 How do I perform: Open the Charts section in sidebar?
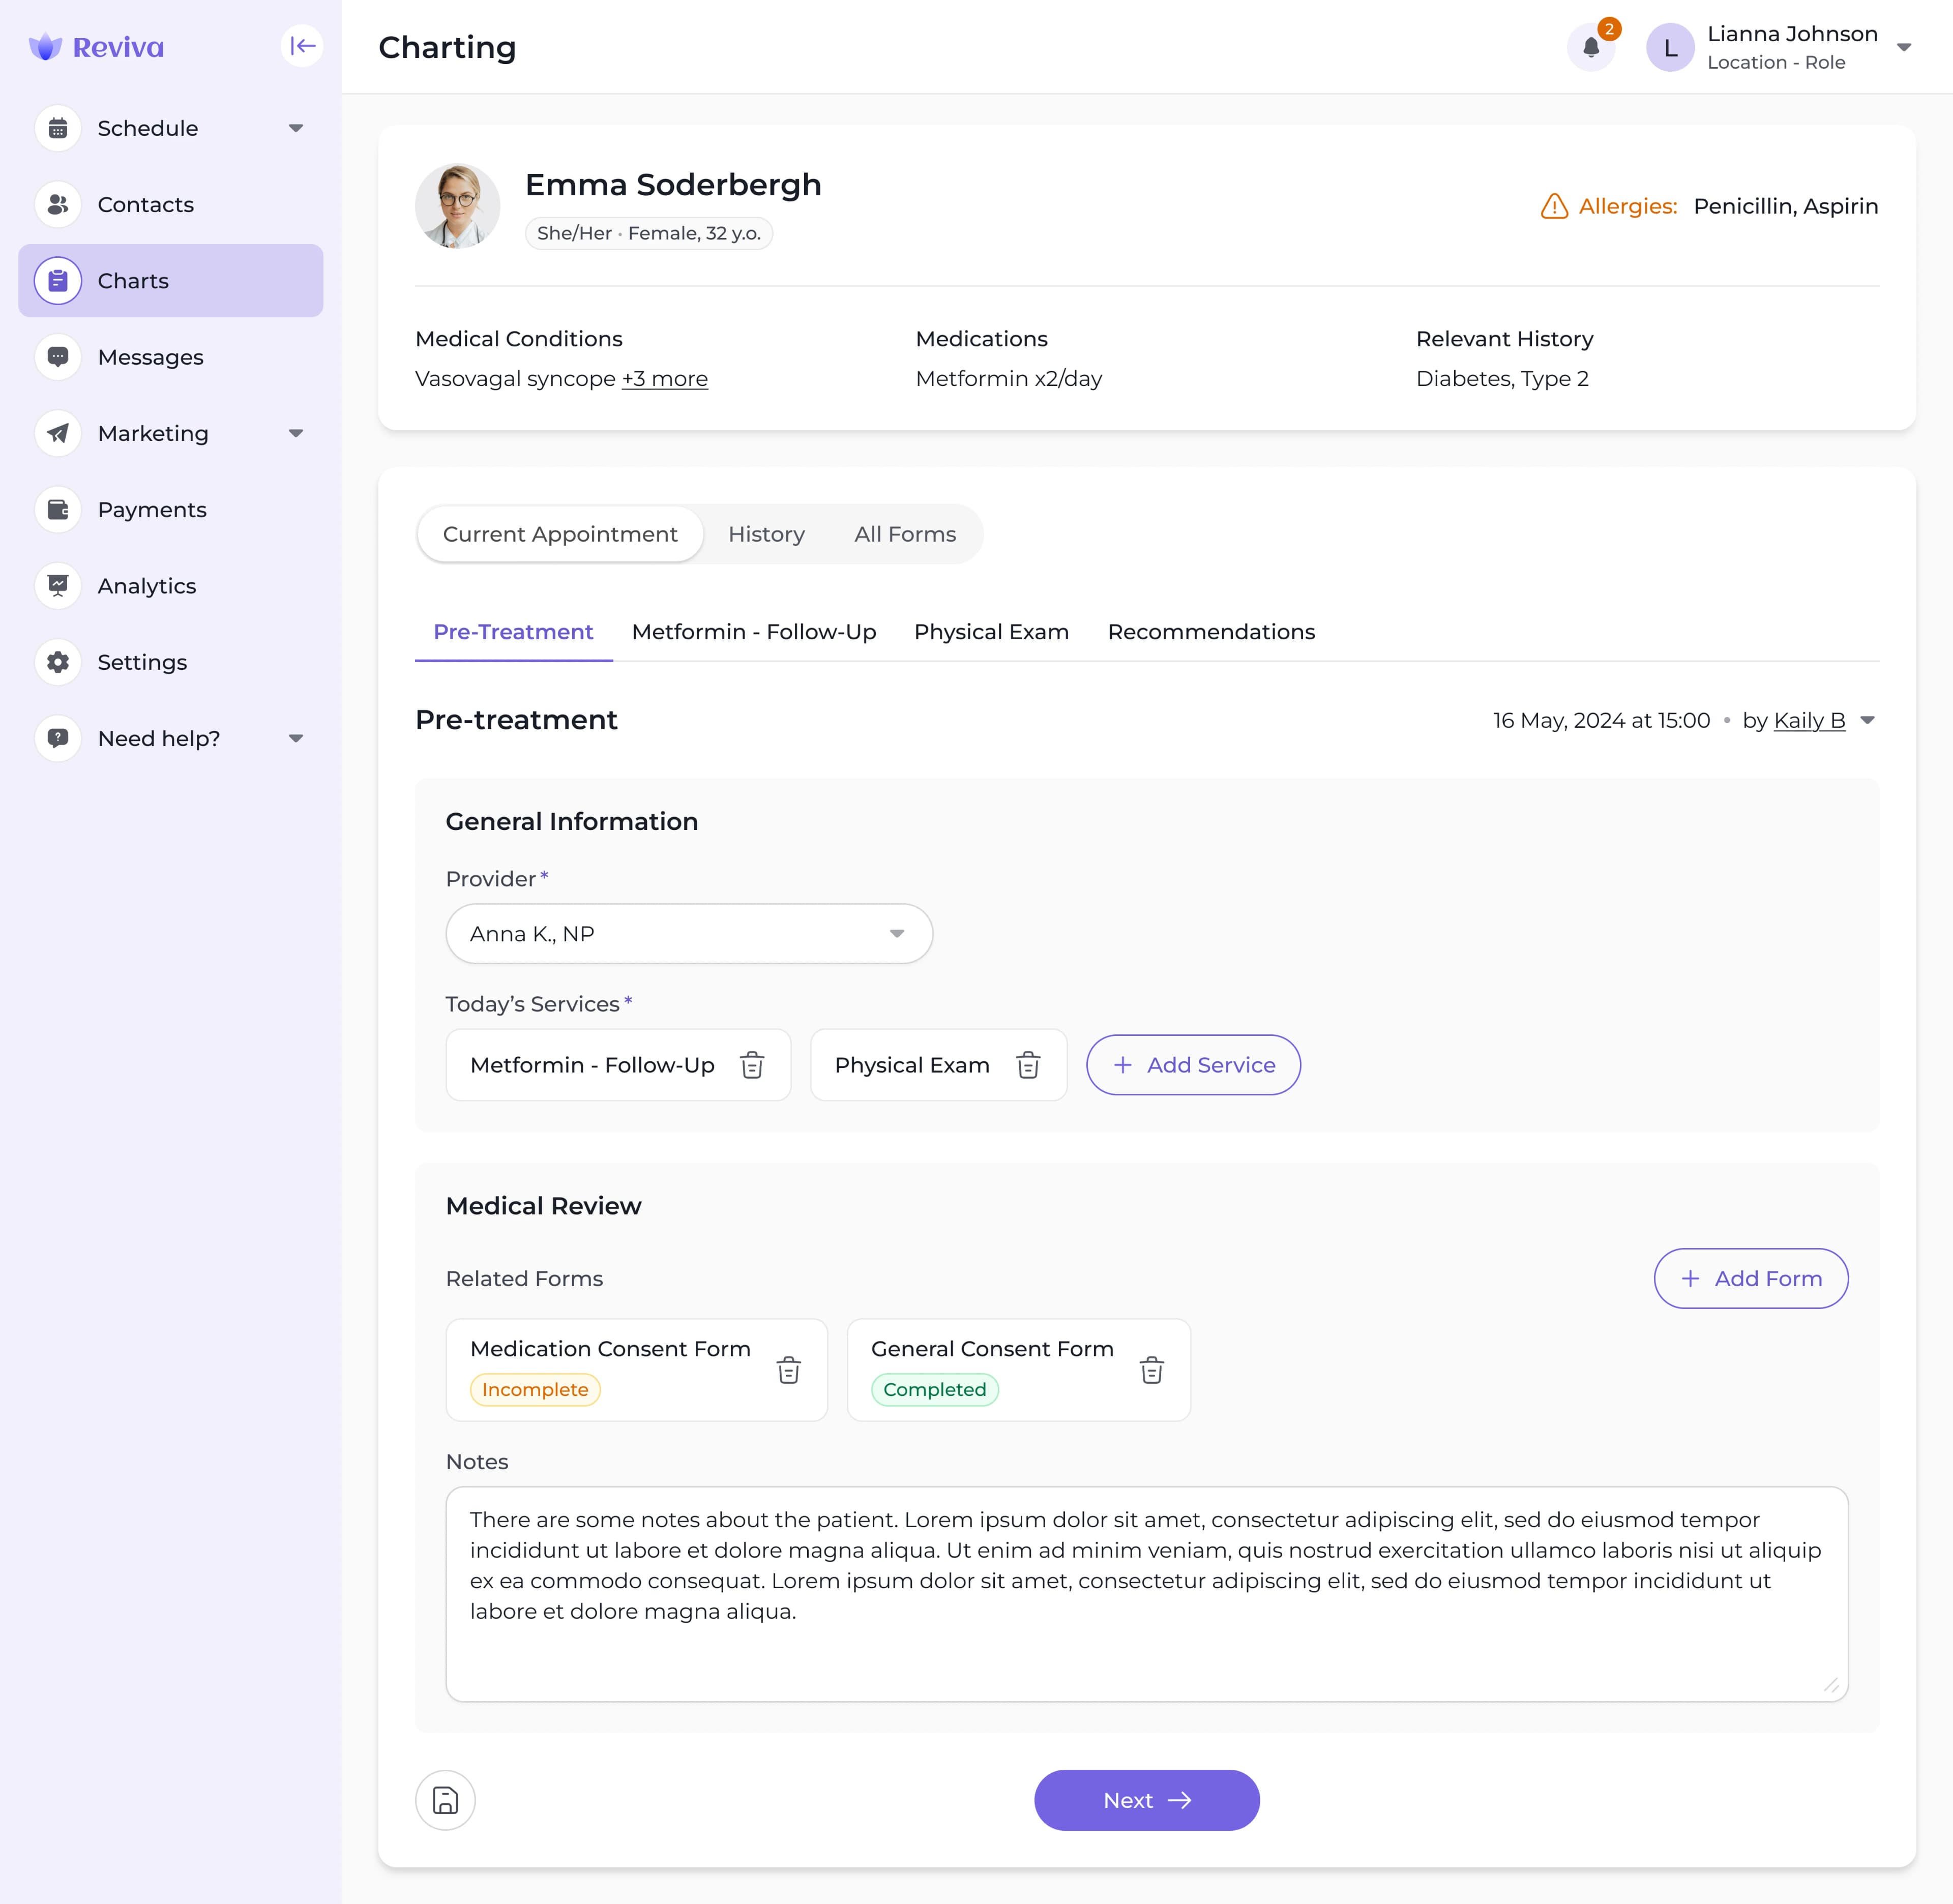(x=133, y=281)
